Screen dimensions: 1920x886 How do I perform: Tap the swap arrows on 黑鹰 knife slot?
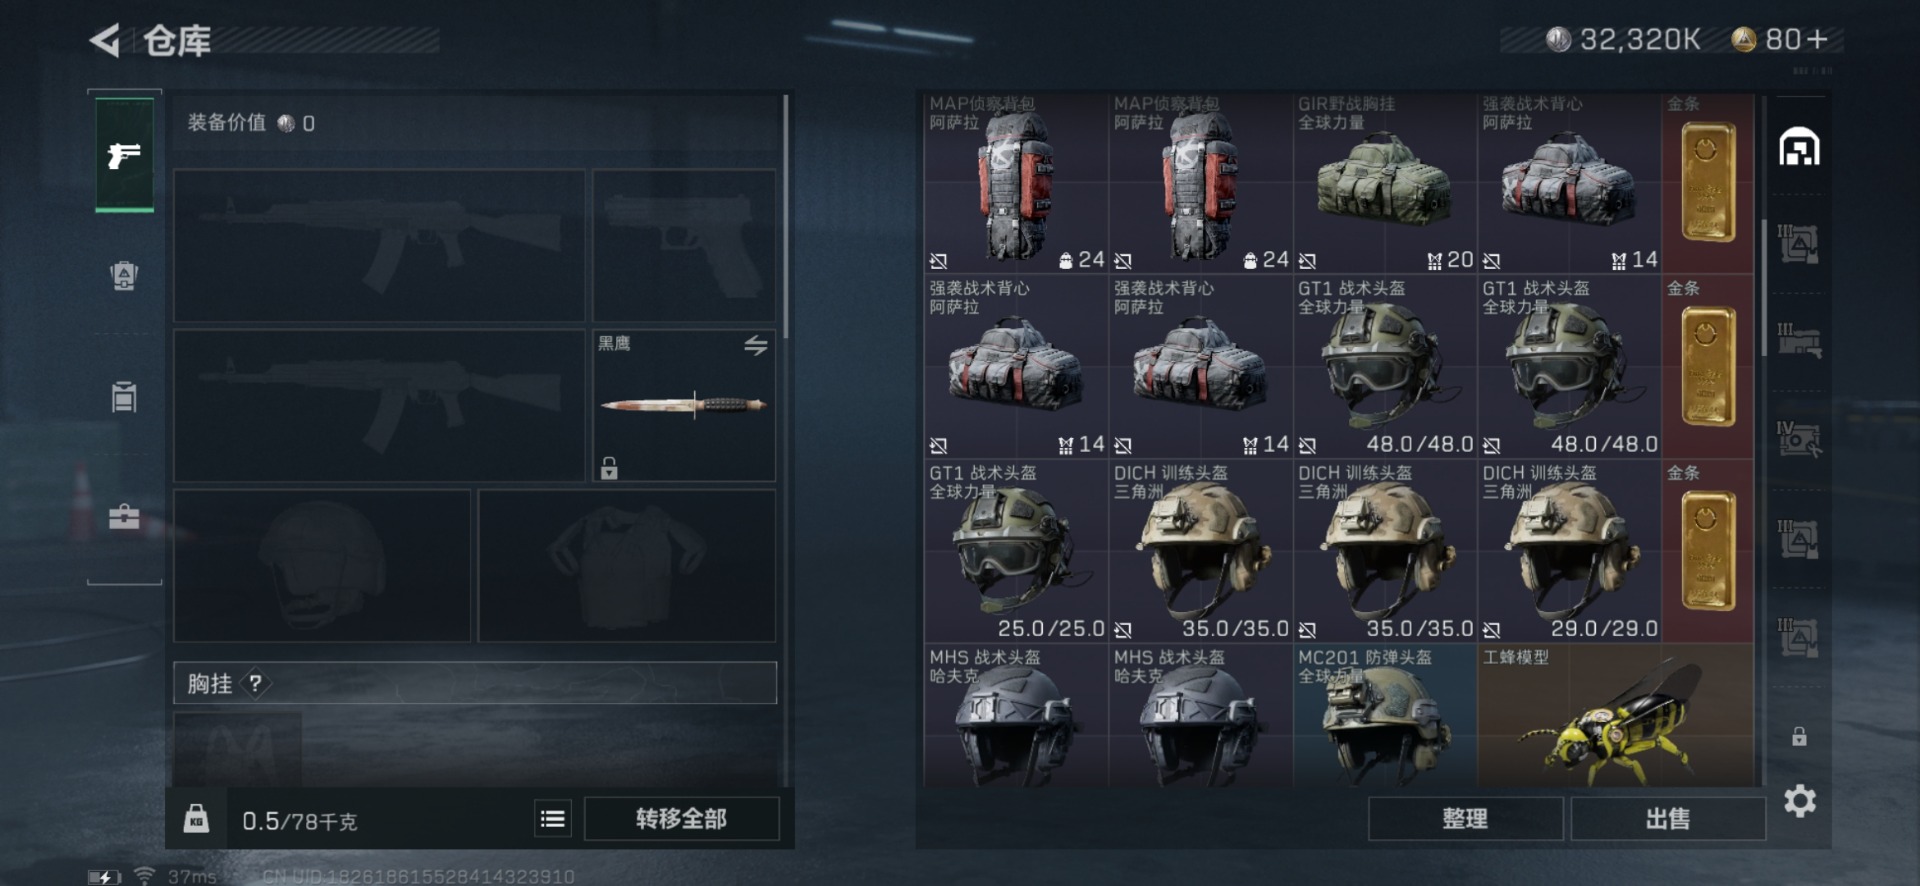tap(756, 346)
